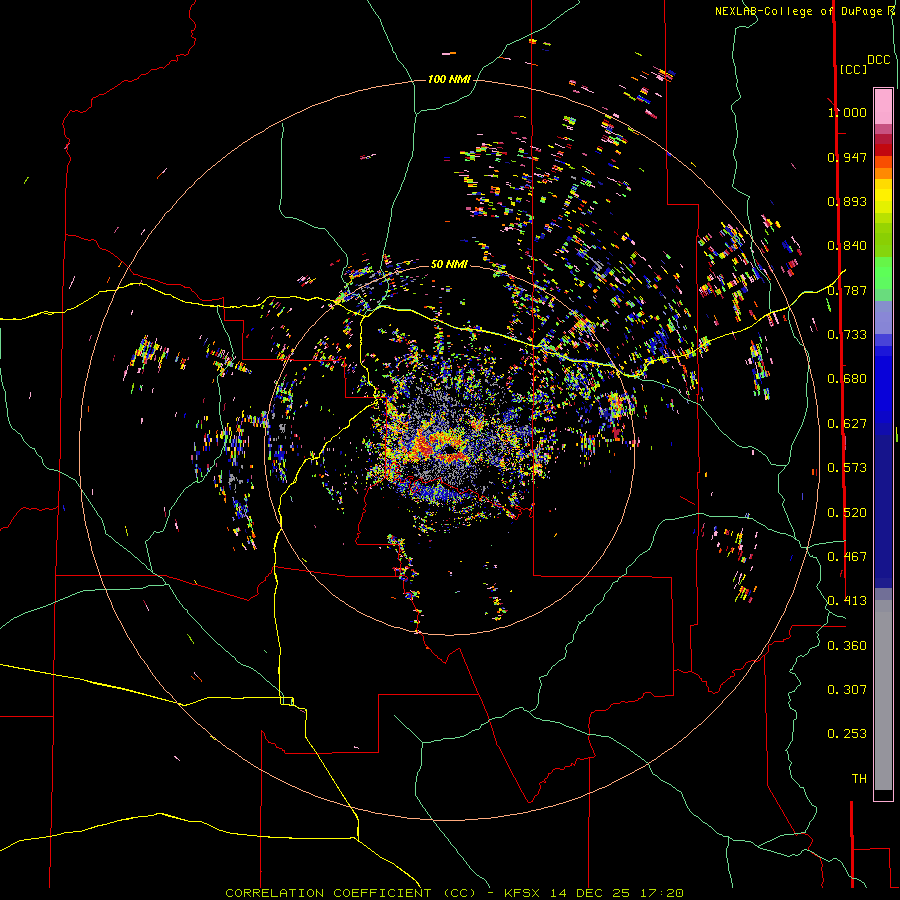This screenshot has width=900, height=900.
Task: Select the 0.947 scale value
Action: tap(847, 157)
